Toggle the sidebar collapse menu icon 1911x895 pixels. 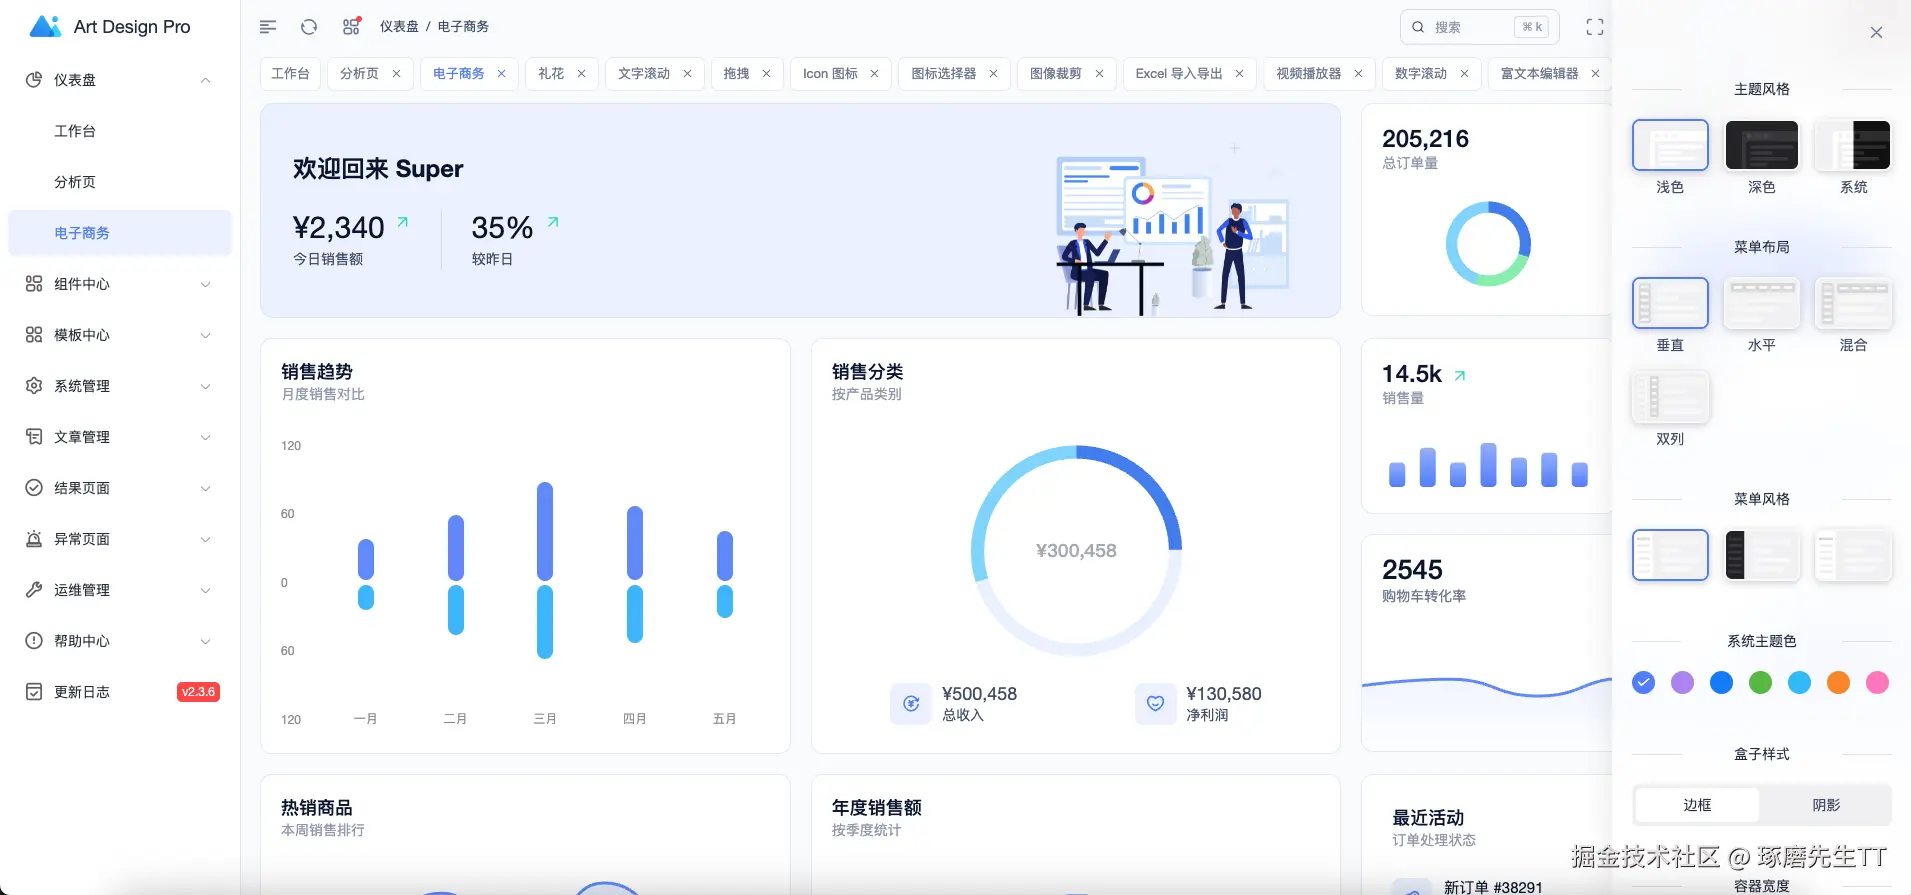pyautogui.click(x=268, y=27)
